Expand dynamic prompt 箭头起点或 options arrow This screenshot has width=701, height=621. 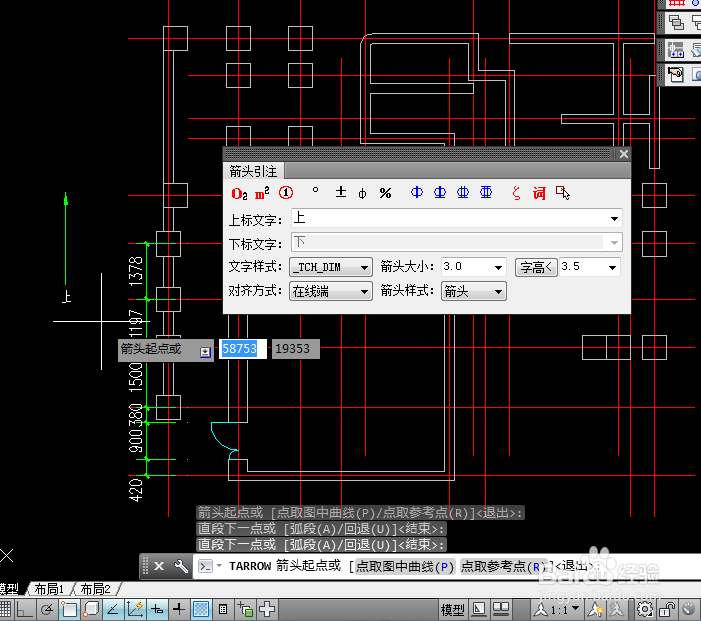(205, 352)
